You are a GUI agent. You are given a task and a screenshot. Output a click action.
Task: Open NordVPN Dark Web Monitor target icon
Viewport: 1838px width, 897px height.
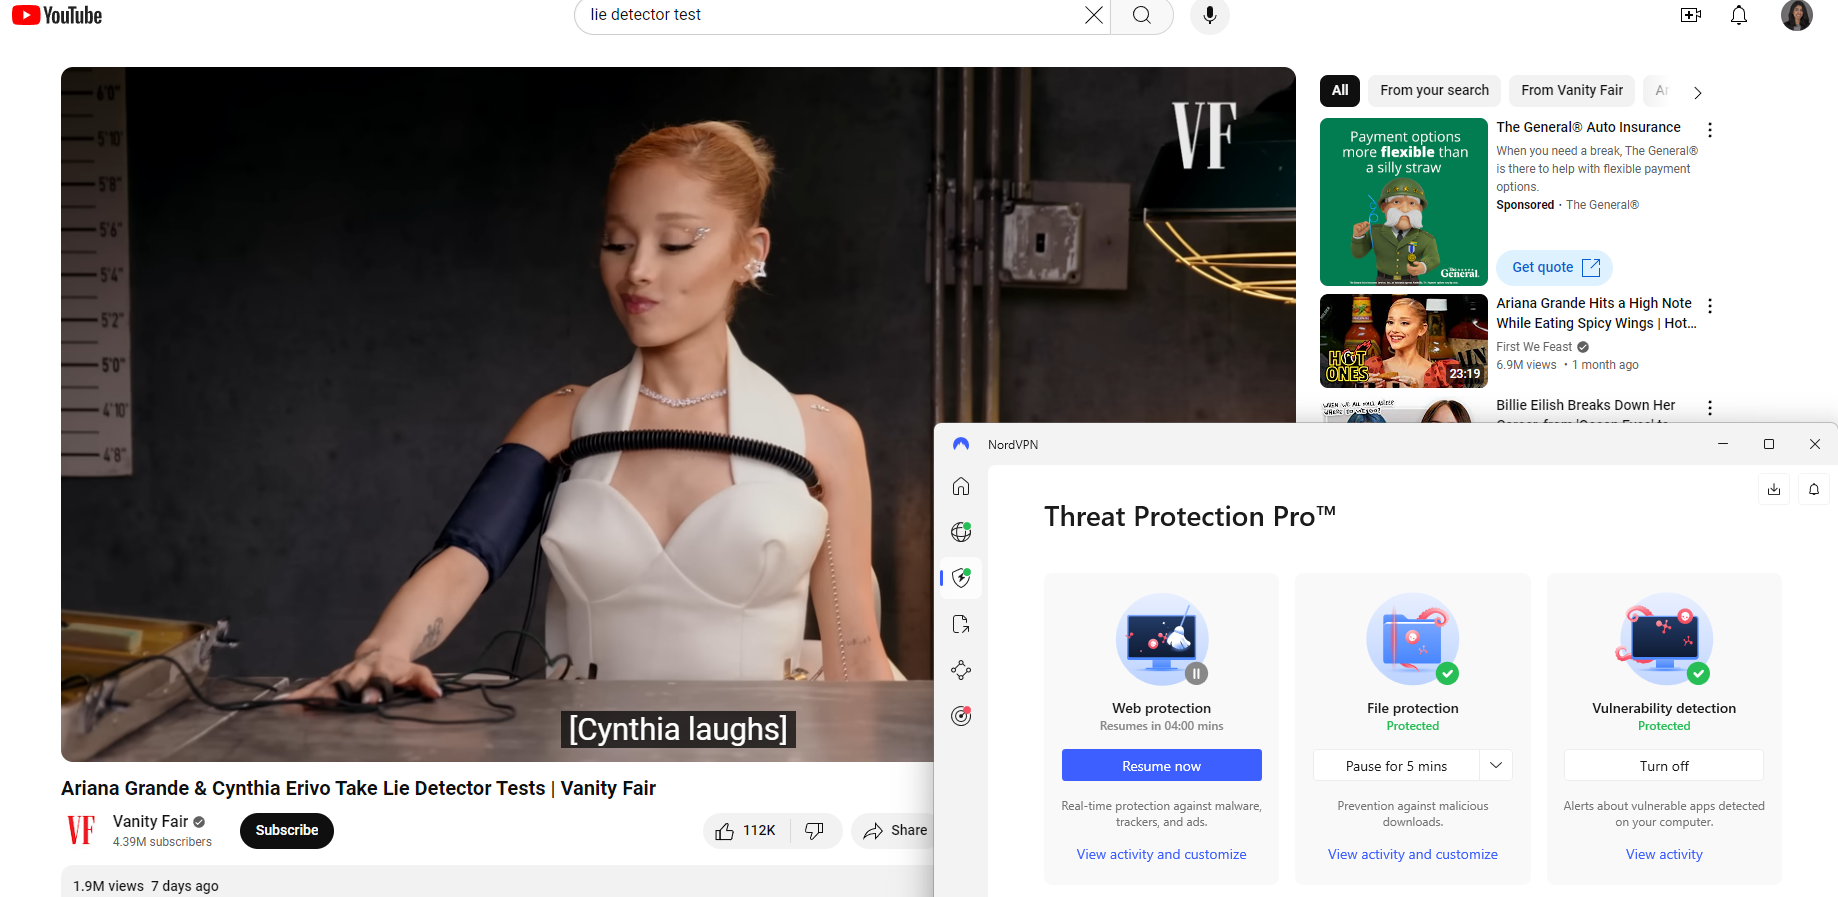961,716
